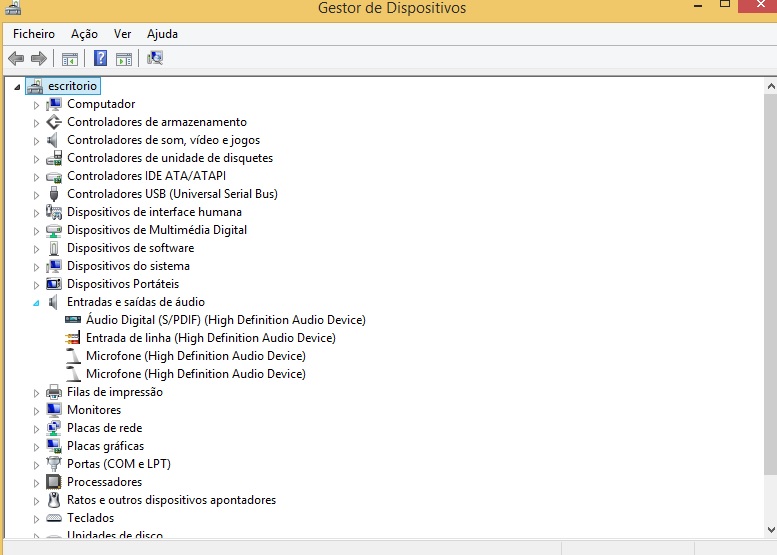
Task: Select Placas gráficas label
Action: tap(106, 446)
